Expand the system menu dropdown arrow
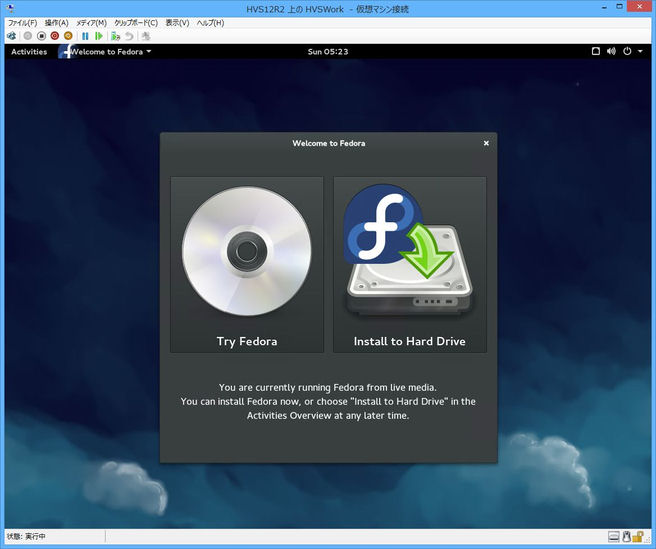The height and width of the screenshot is (549, 656). 640,51
